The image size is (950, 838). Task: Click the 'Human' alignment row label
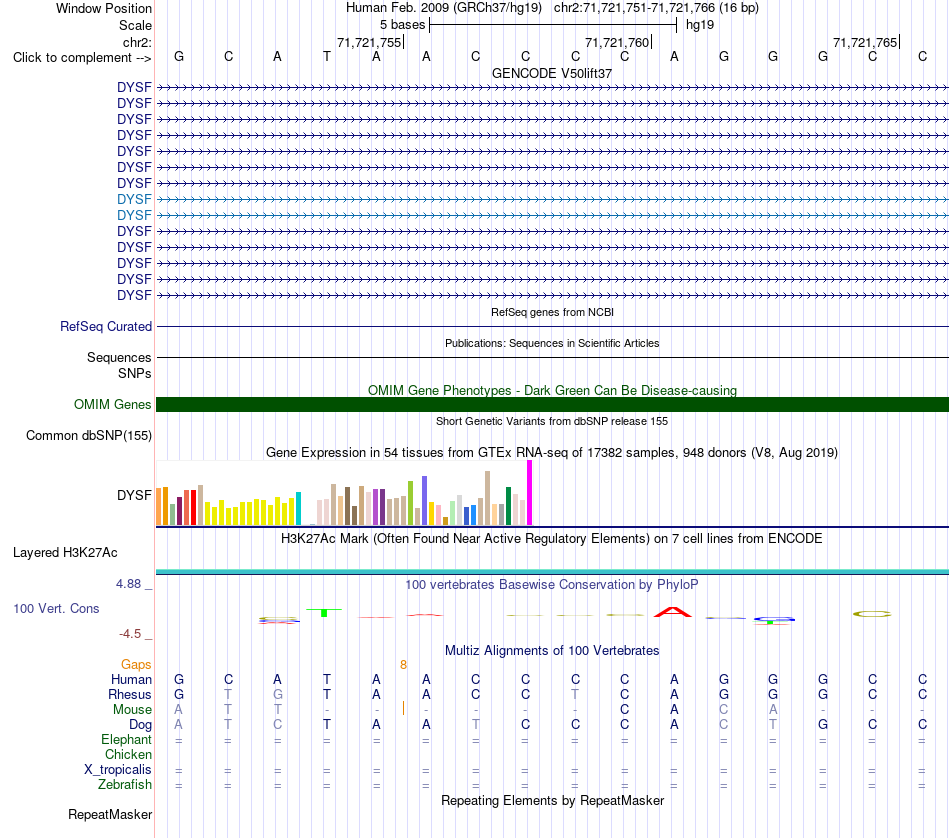click(131, 679)
